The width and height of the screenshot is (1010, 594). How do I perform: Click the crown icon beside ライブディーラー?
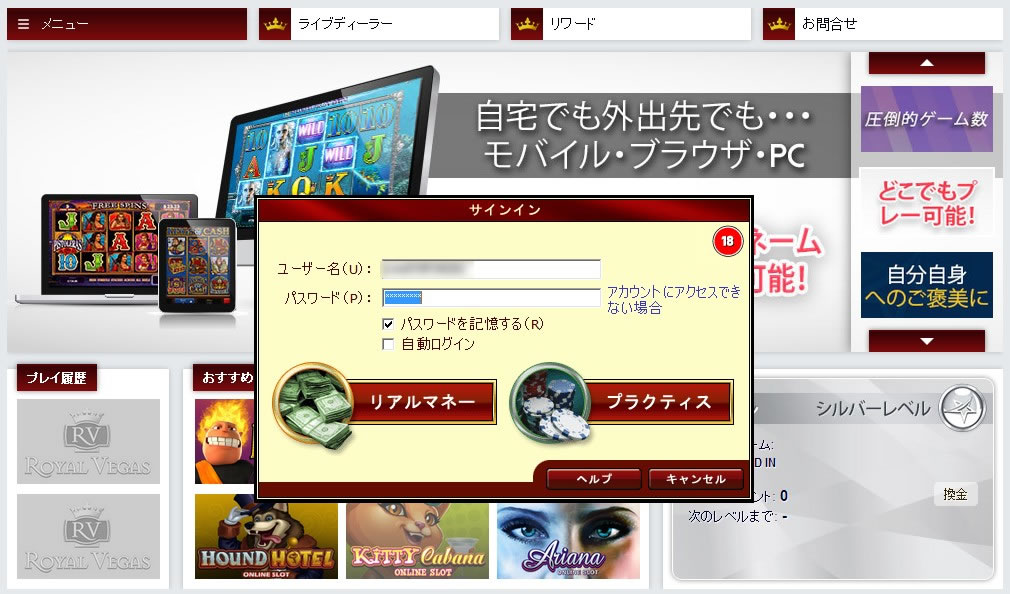click(275, 24)
